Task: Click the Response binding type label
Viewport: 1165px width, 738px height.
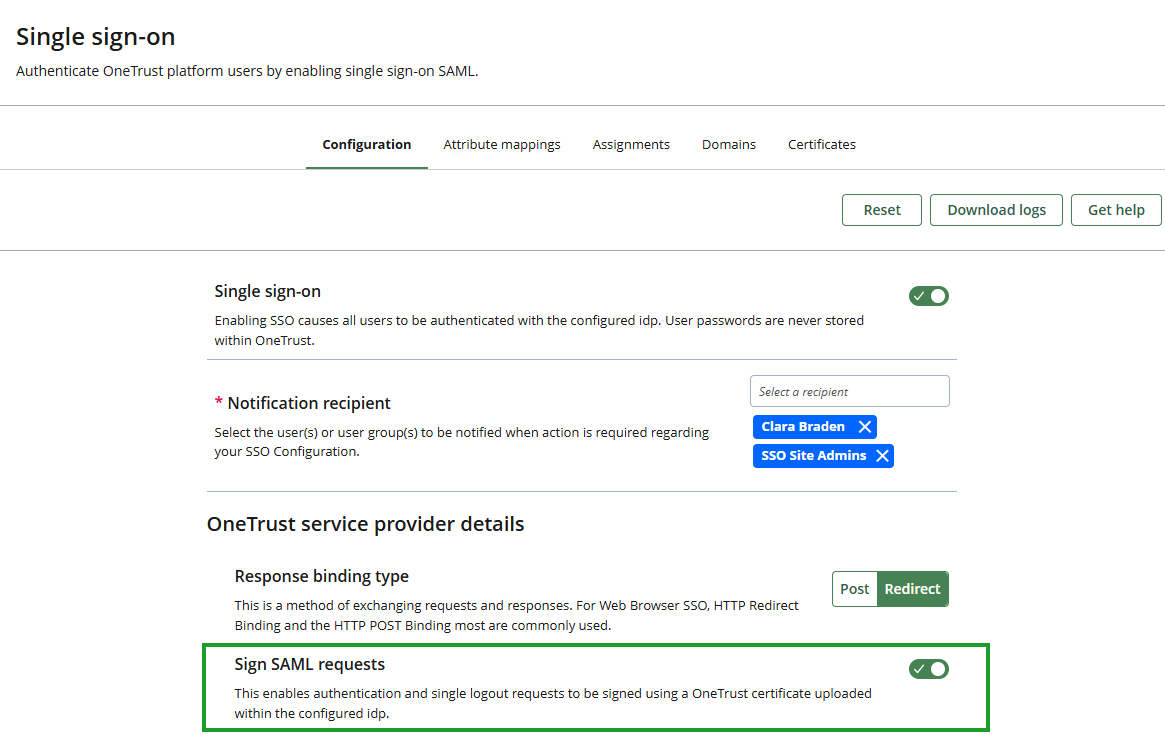Action: click(322, 576)
